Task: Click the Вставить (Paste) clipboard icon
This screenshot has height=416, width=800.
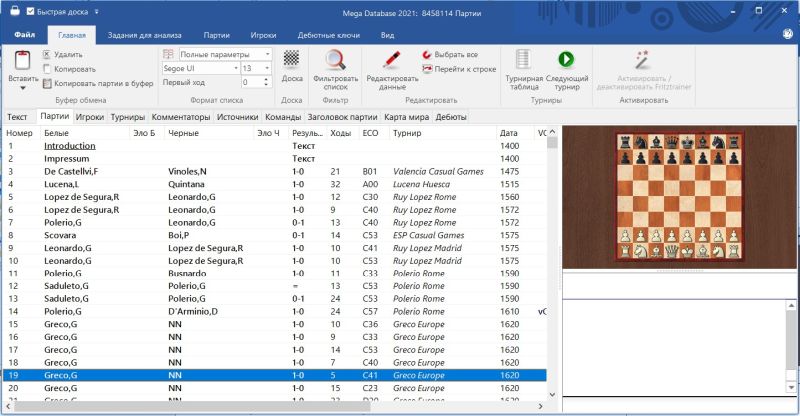Action: 22,61
